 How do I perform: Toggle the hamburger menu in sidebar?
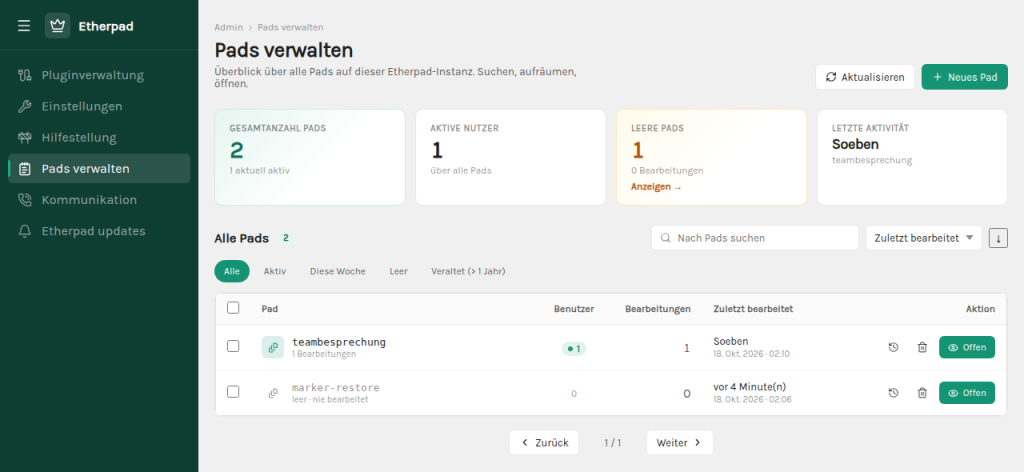24,26
